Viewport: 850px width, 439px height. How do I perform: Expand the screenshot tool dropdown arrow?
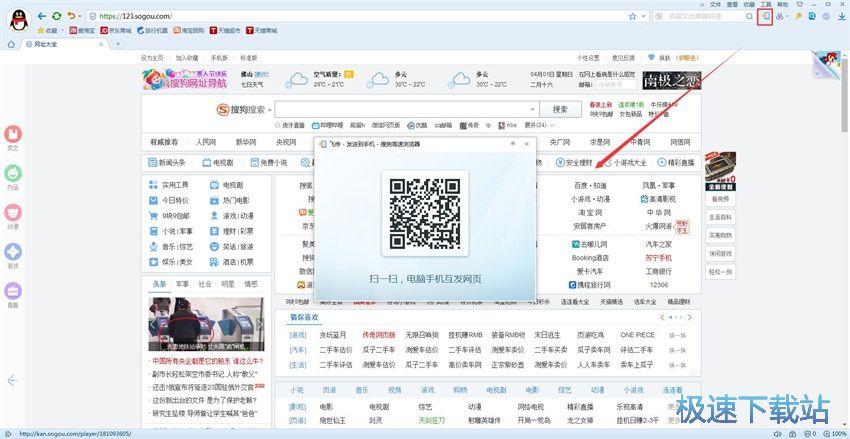point(787,17)
